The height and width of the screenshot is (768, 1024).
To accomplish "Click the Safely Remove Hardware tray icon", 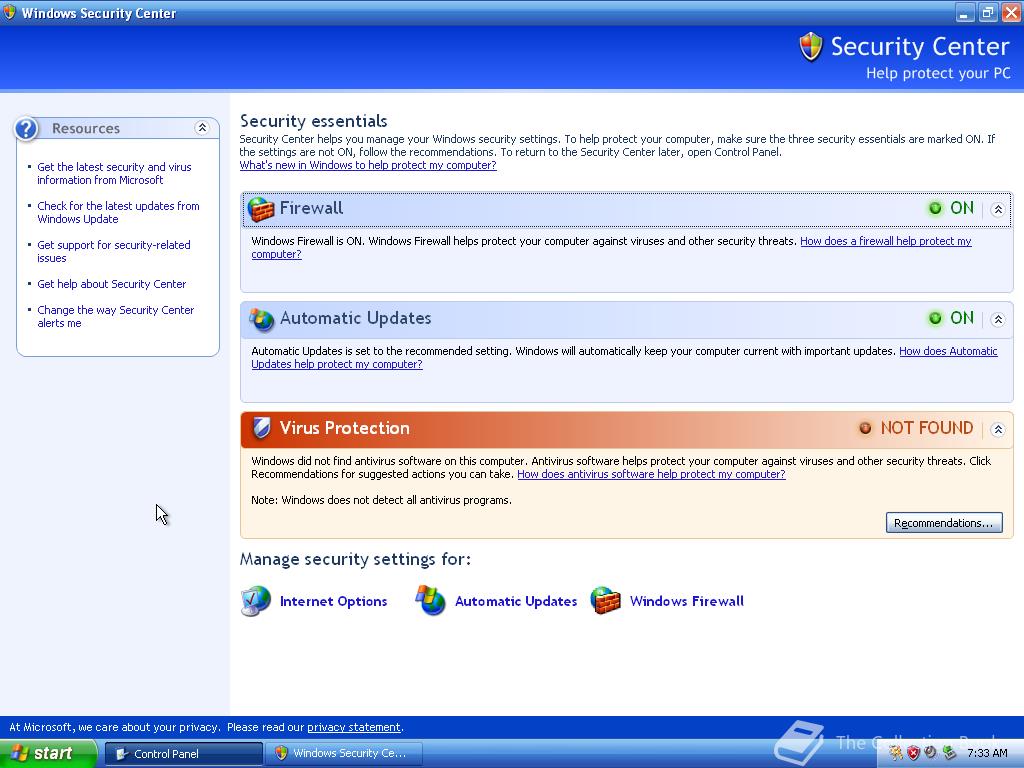I will [x=949, y=753].
